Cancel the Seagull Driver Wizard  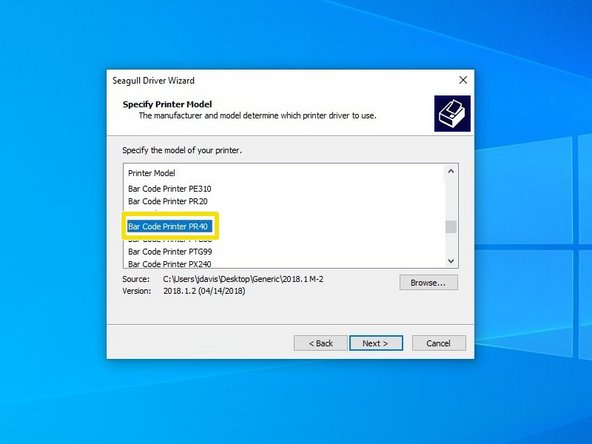pyautogui.click(x=439, y=343)
